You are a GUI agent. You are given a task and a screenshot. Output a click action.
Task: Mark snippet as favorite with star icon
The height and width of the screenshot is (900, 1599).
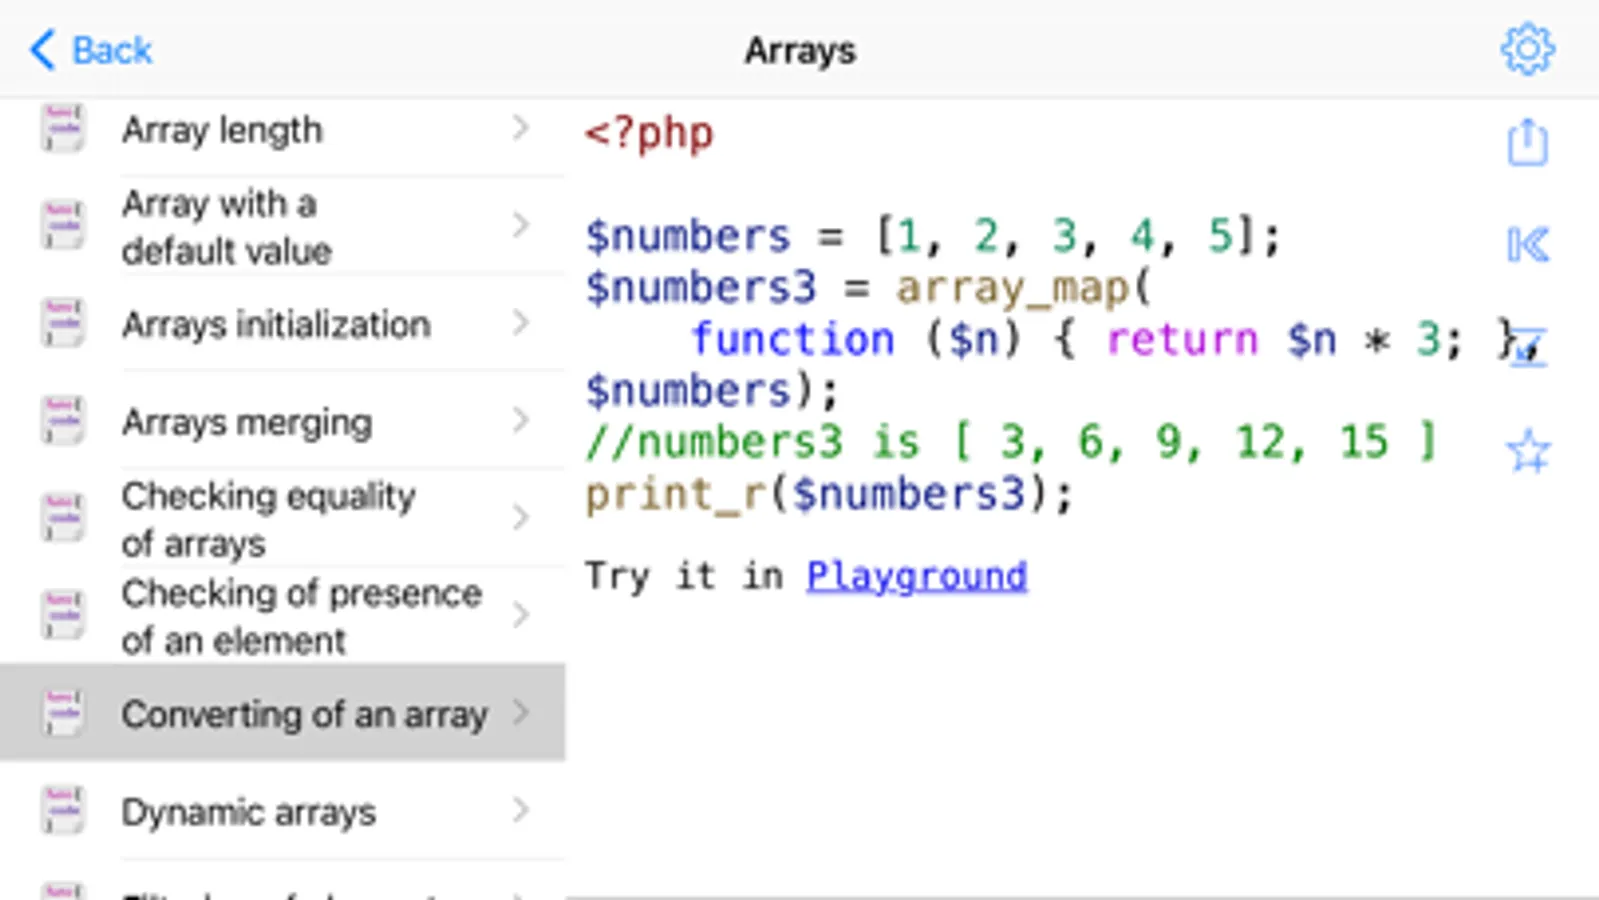pyautogui.click(x=1528, y=451)
